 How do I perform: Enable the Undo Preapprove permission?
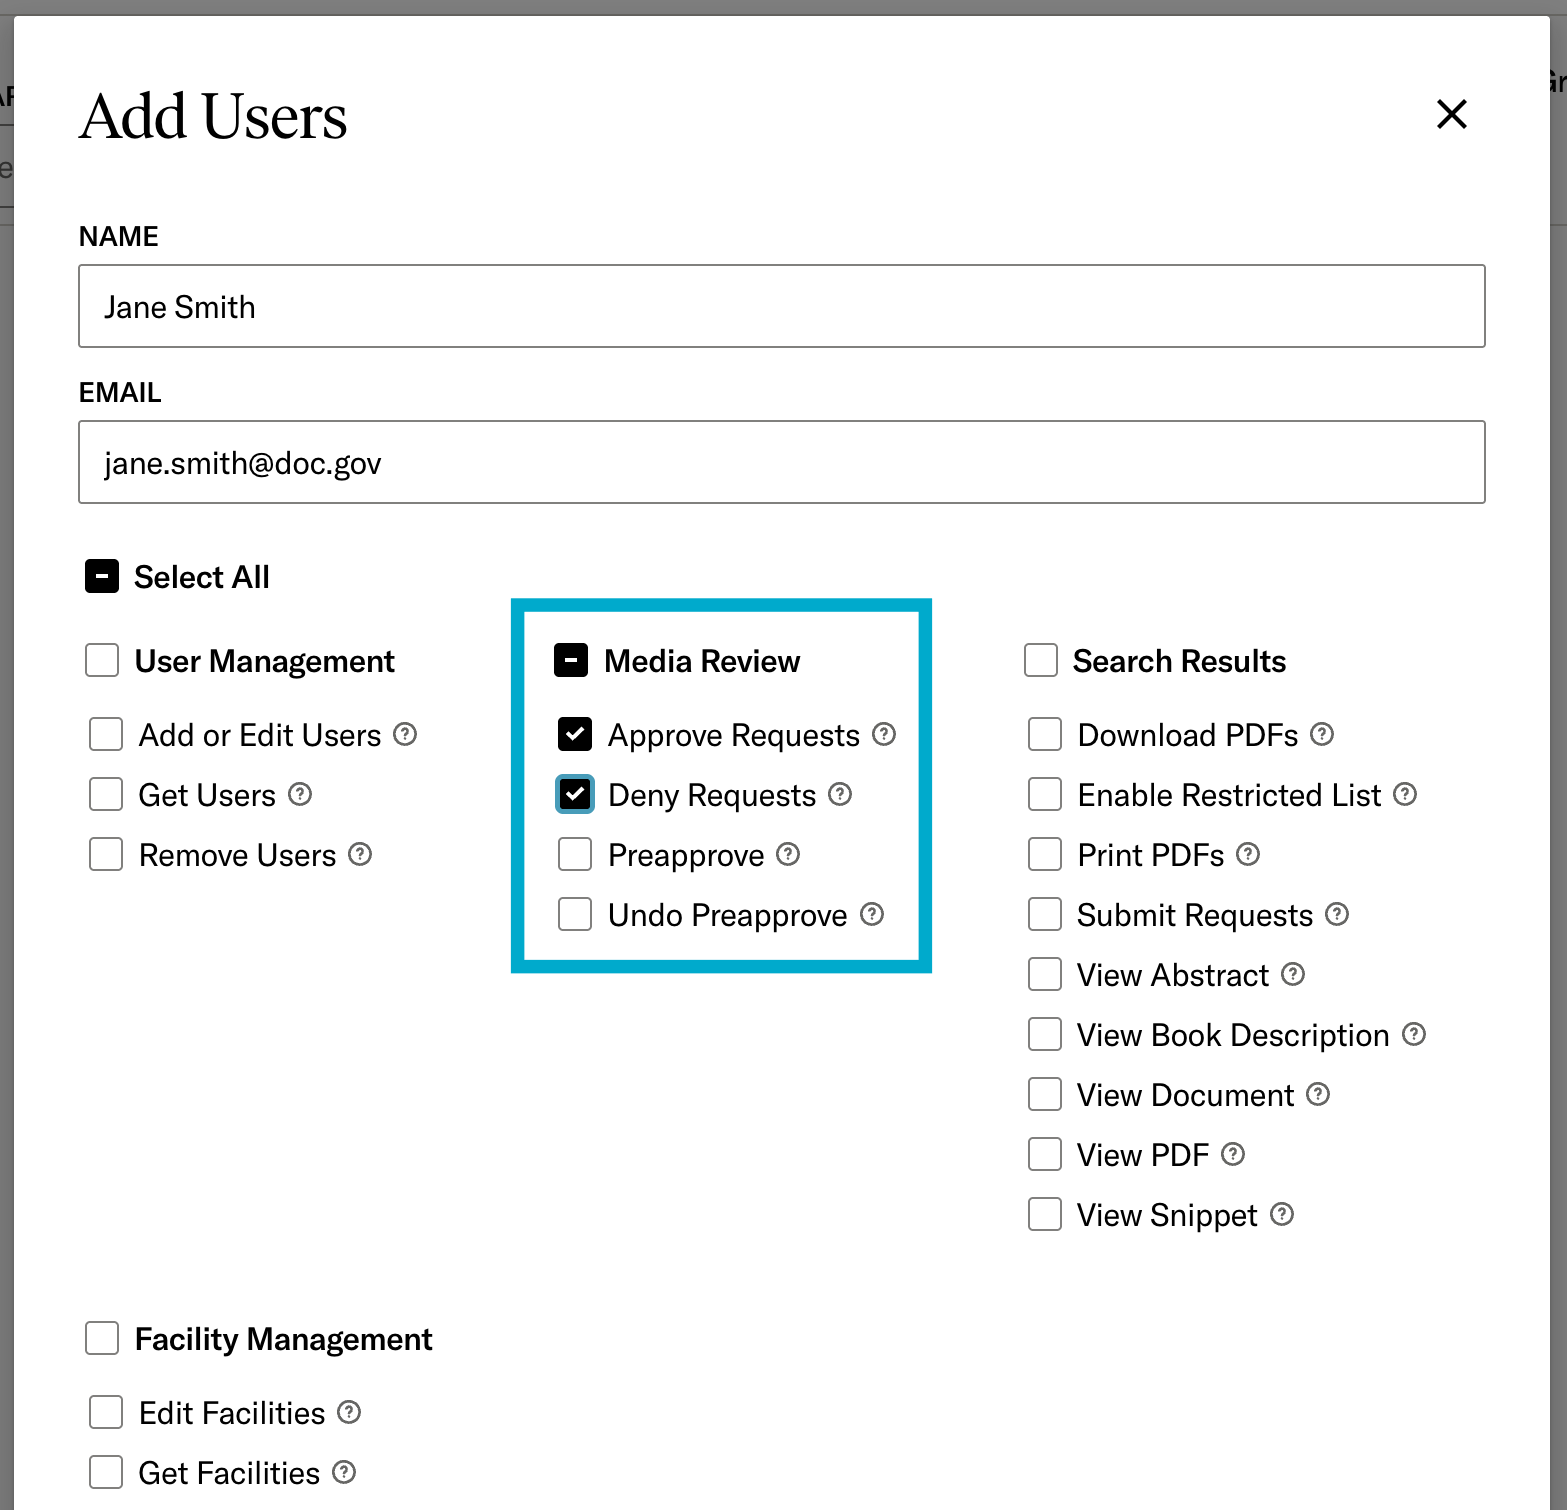coord(575,914)
